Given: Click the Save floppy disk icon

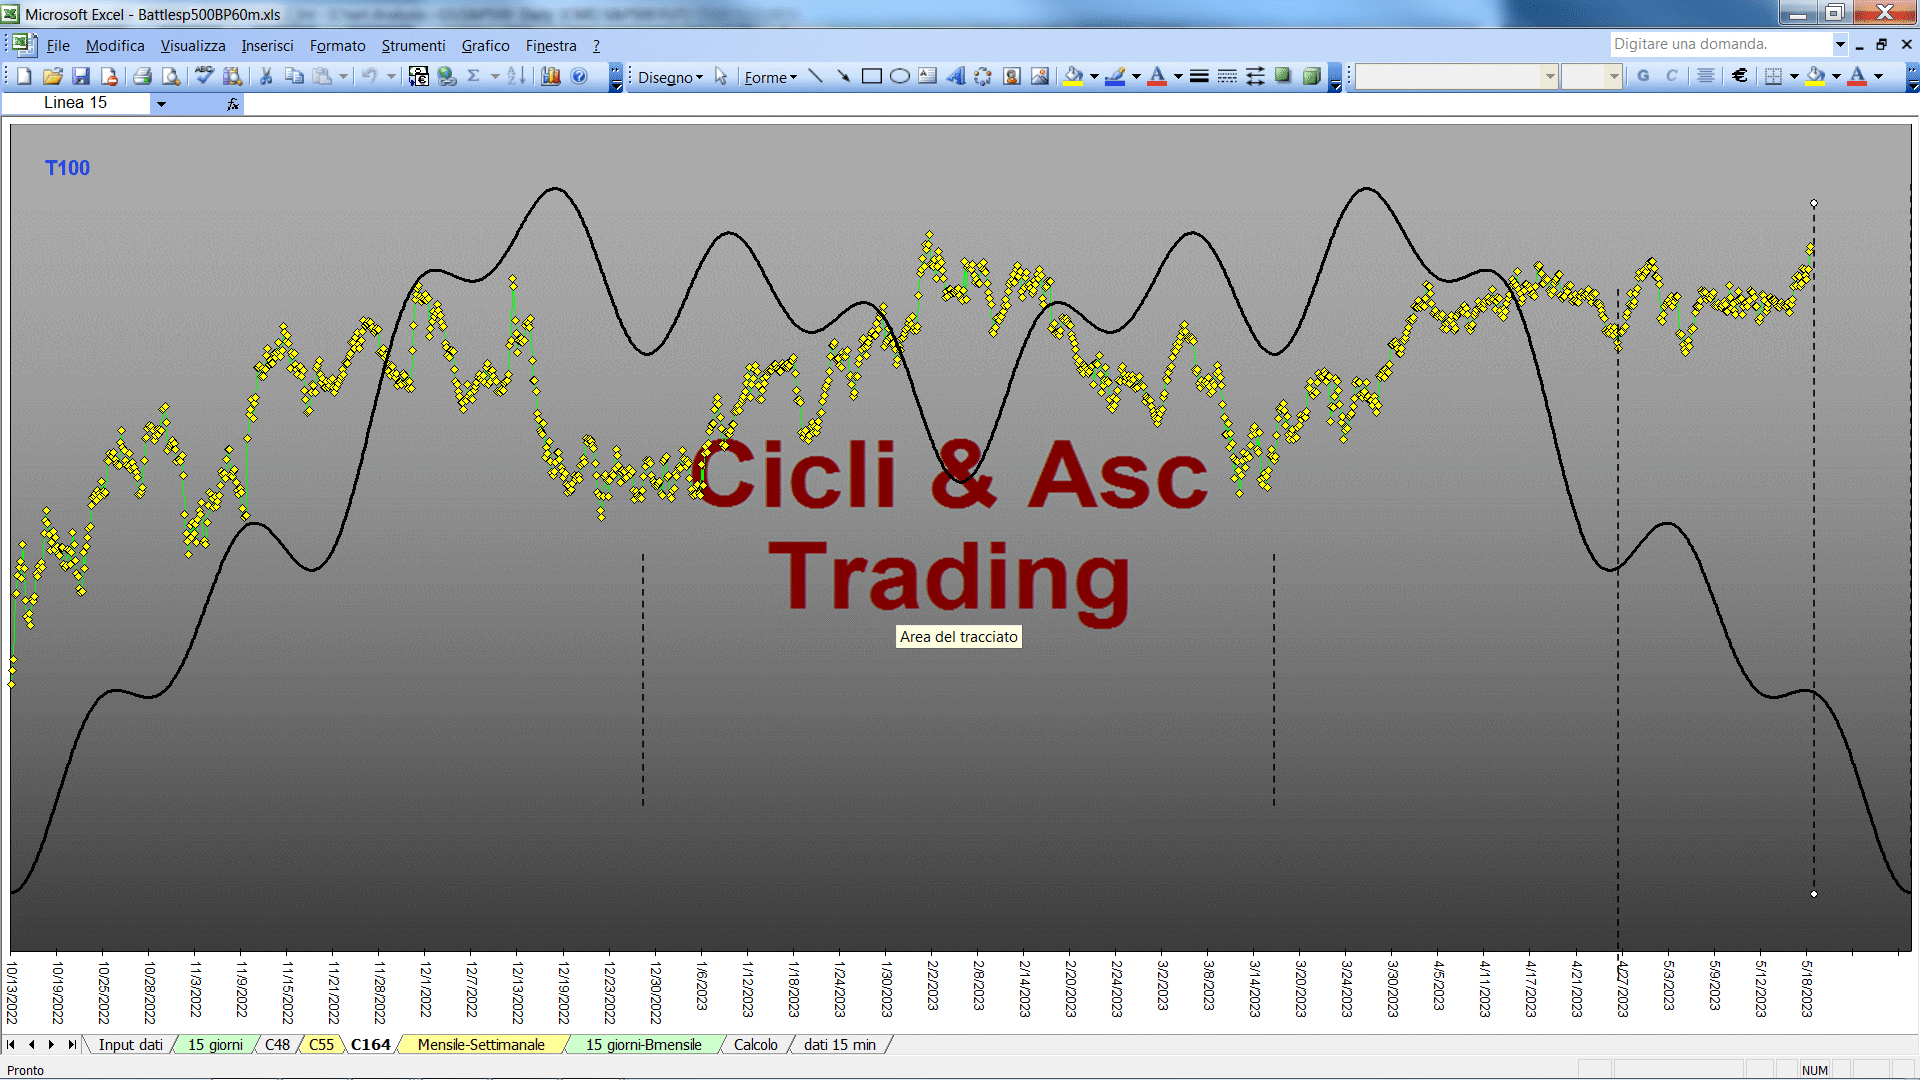Looking at the screenshot, I should [81, 77].
